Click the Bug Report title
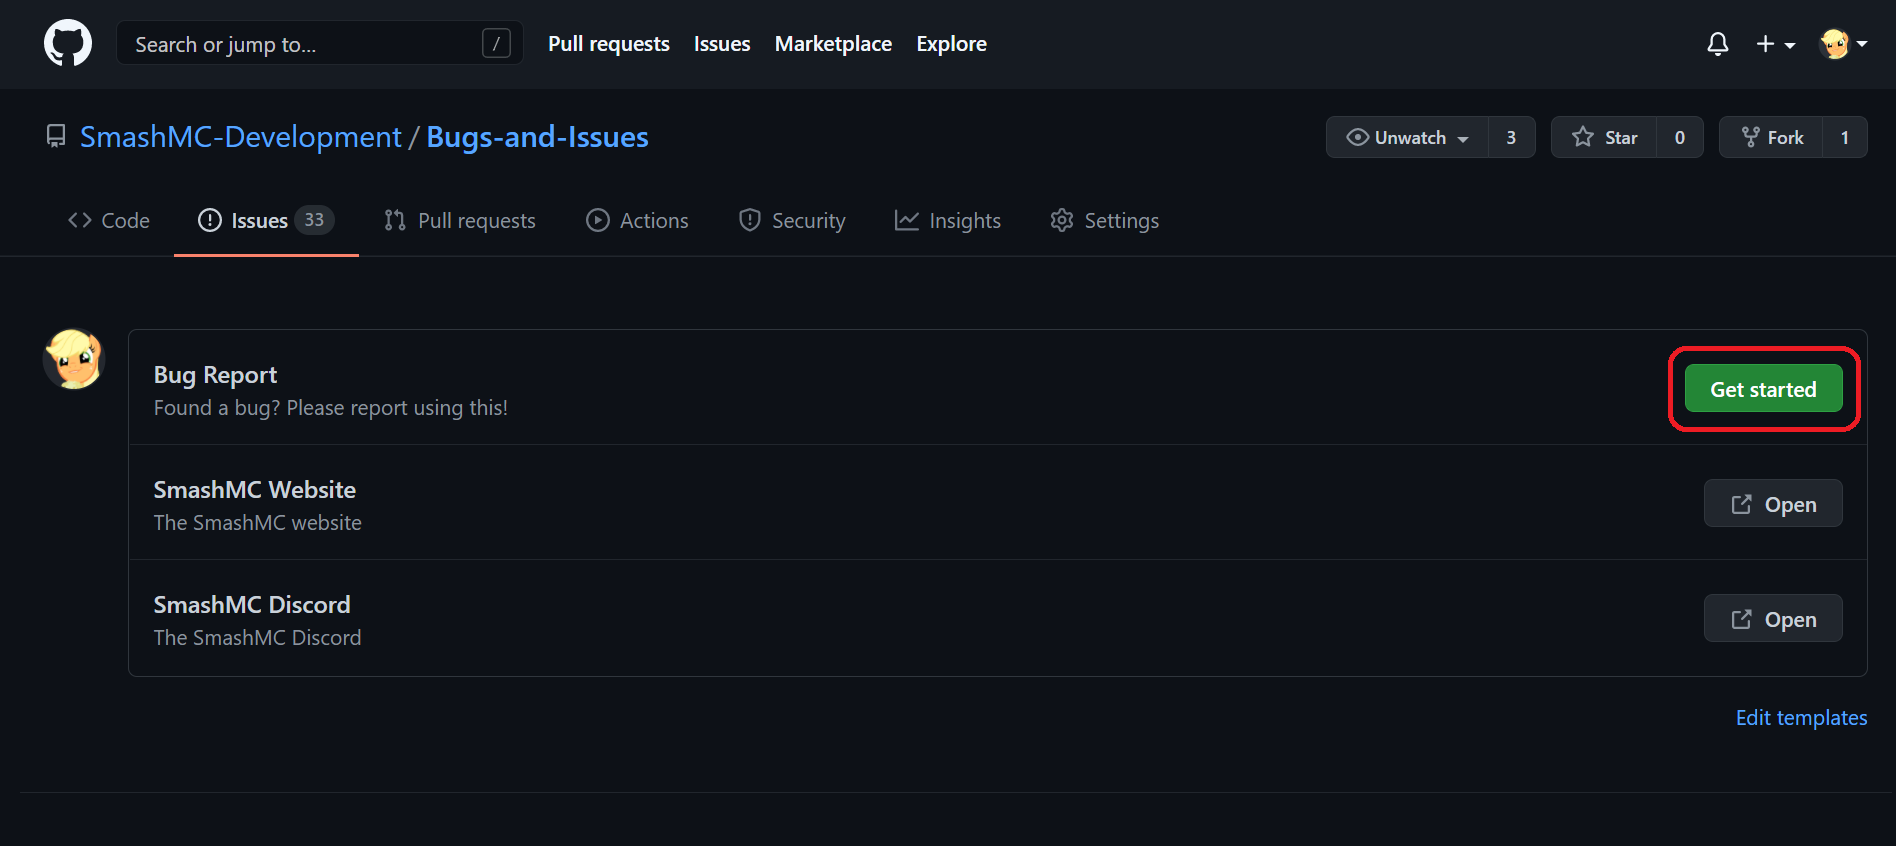This screenshot has width=1896, height=846. tap(215, 375)
